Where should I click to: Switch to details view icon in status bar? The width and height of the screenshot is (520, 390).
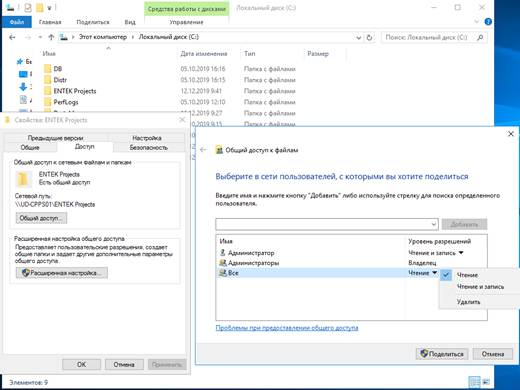[474, 382]
